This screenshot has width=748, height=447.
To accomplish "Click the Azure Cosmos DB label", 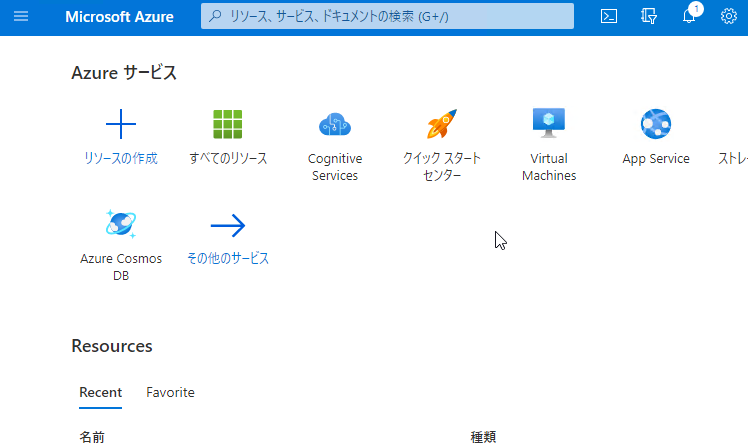I will click(x=121, y=267).
